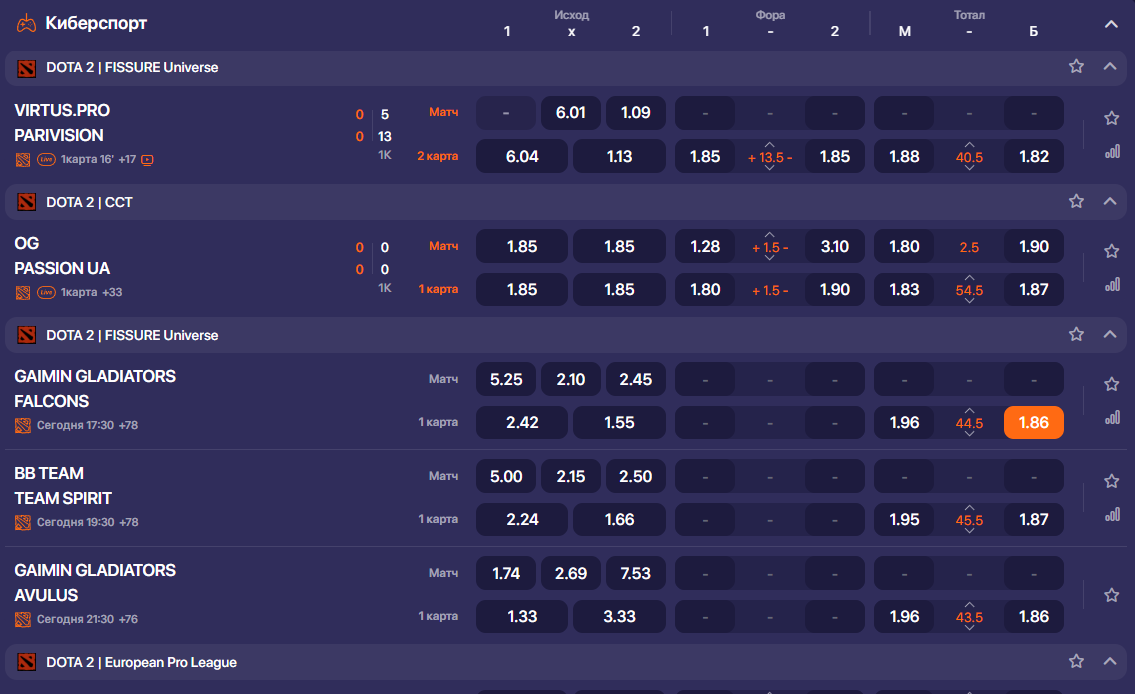Pick VIRTUS.PRO map 2 win at 6.04
This screenshot has width=1135, height=694.
coord(522,156)
